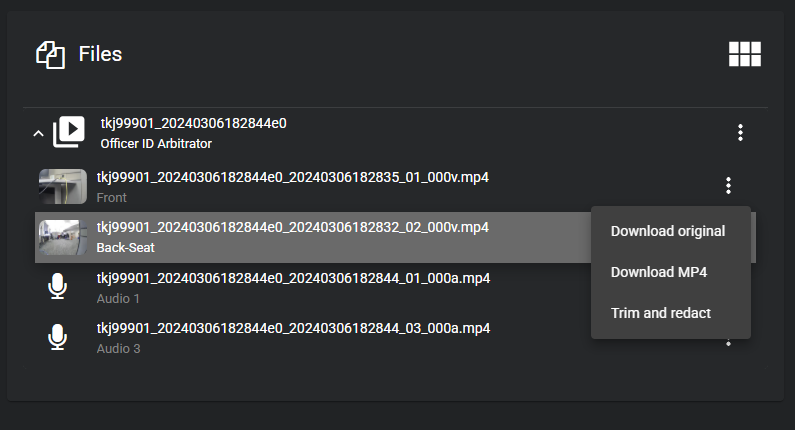The image size is (795, 430).
Task: Click the tkj99901_20240306182844e0 group title
Action: click(193, 124)
